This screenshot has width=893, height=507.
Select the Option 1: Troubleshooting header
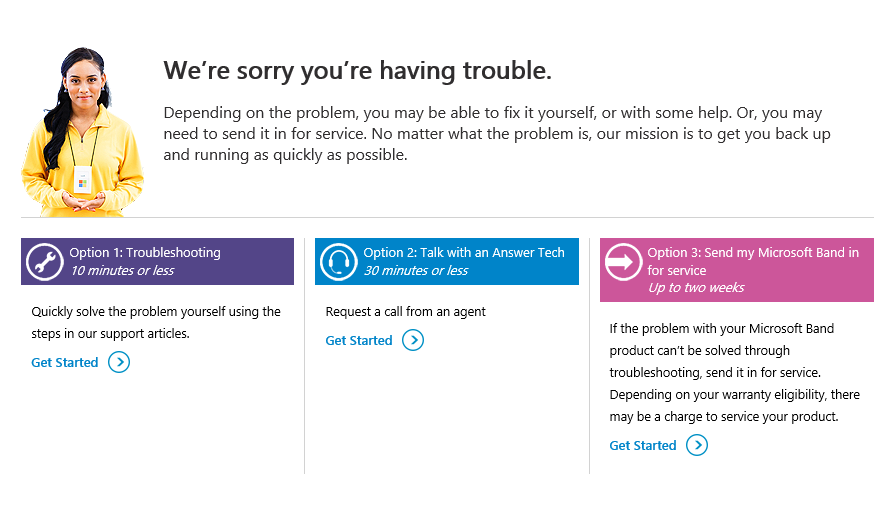pos(145,253)
